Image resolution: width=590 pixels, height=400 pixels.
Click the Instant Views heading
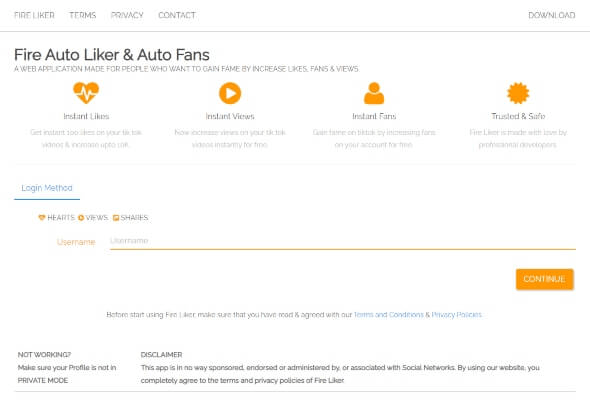pyautogui.click(x=230, y=116)
